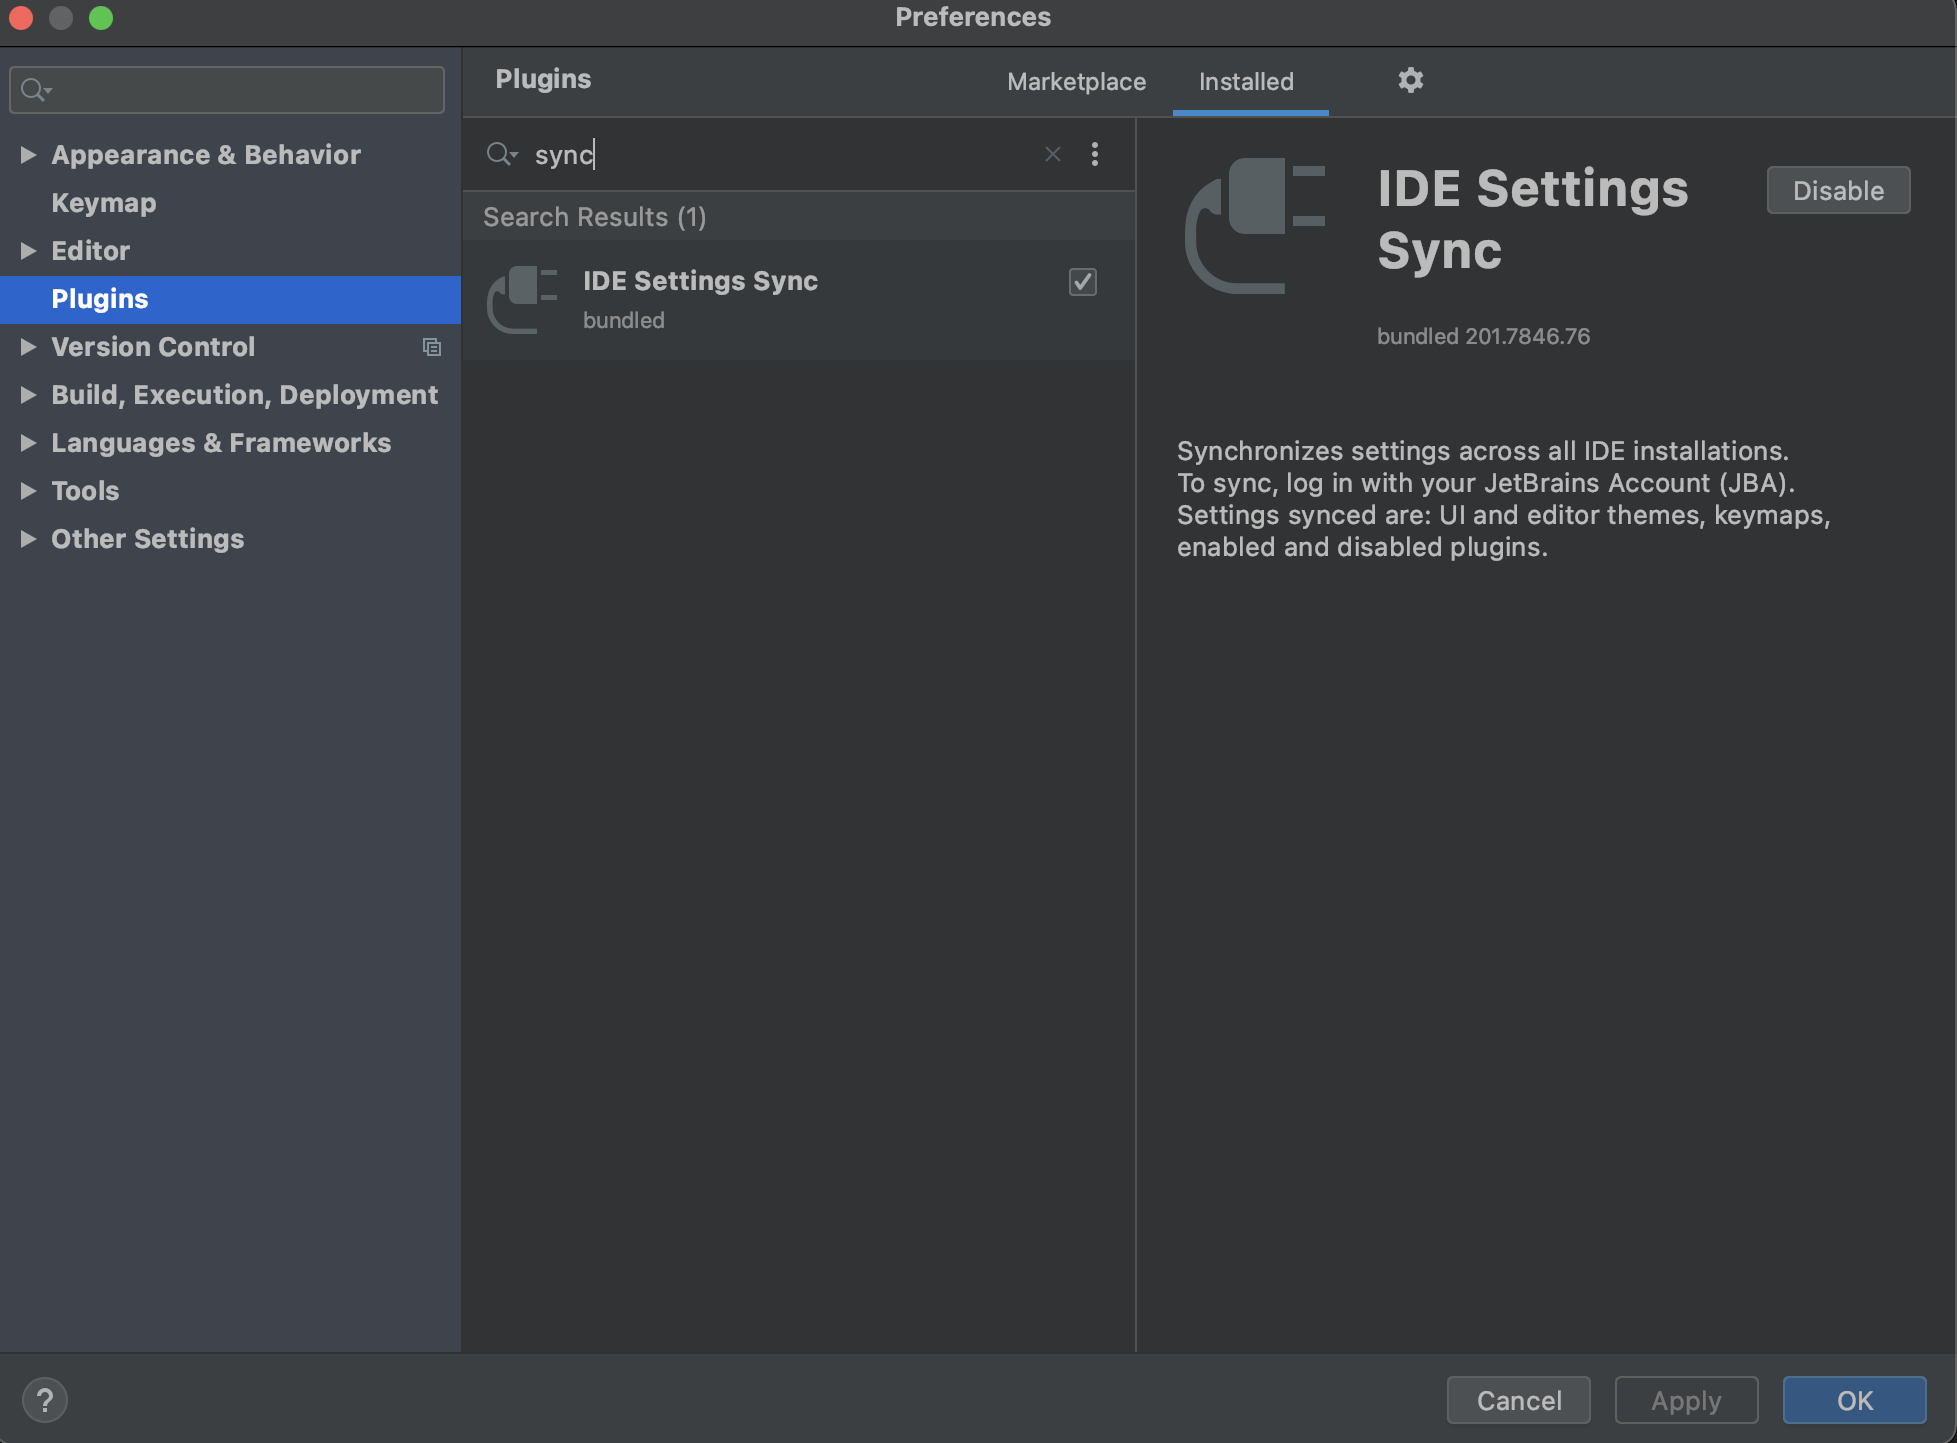Uncheck the IDE Settings Sync checkbox
The width and height of the screenshot is (1957, 1443).
[1082, 282]
